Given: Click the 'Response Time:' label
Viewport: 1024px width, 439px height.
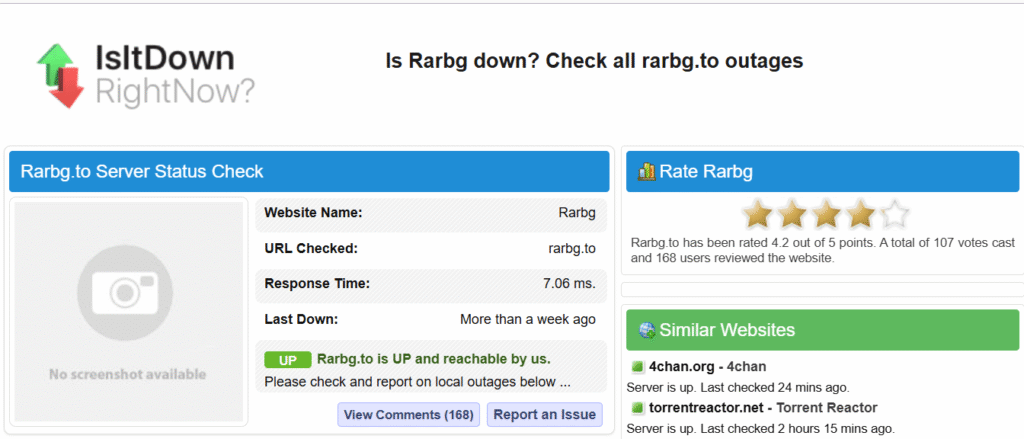Looking at the screenshot, I should pyautogui.click(x=317, y=284).
